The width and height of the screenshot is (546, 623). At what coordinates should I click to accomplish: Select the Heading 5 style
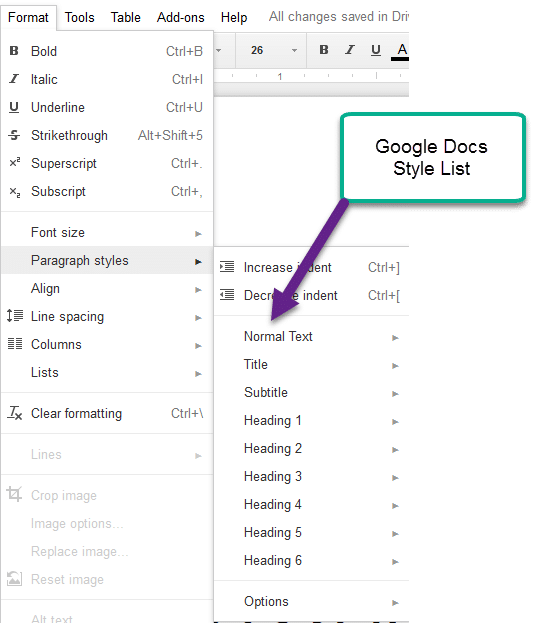[x=312, y=532]
